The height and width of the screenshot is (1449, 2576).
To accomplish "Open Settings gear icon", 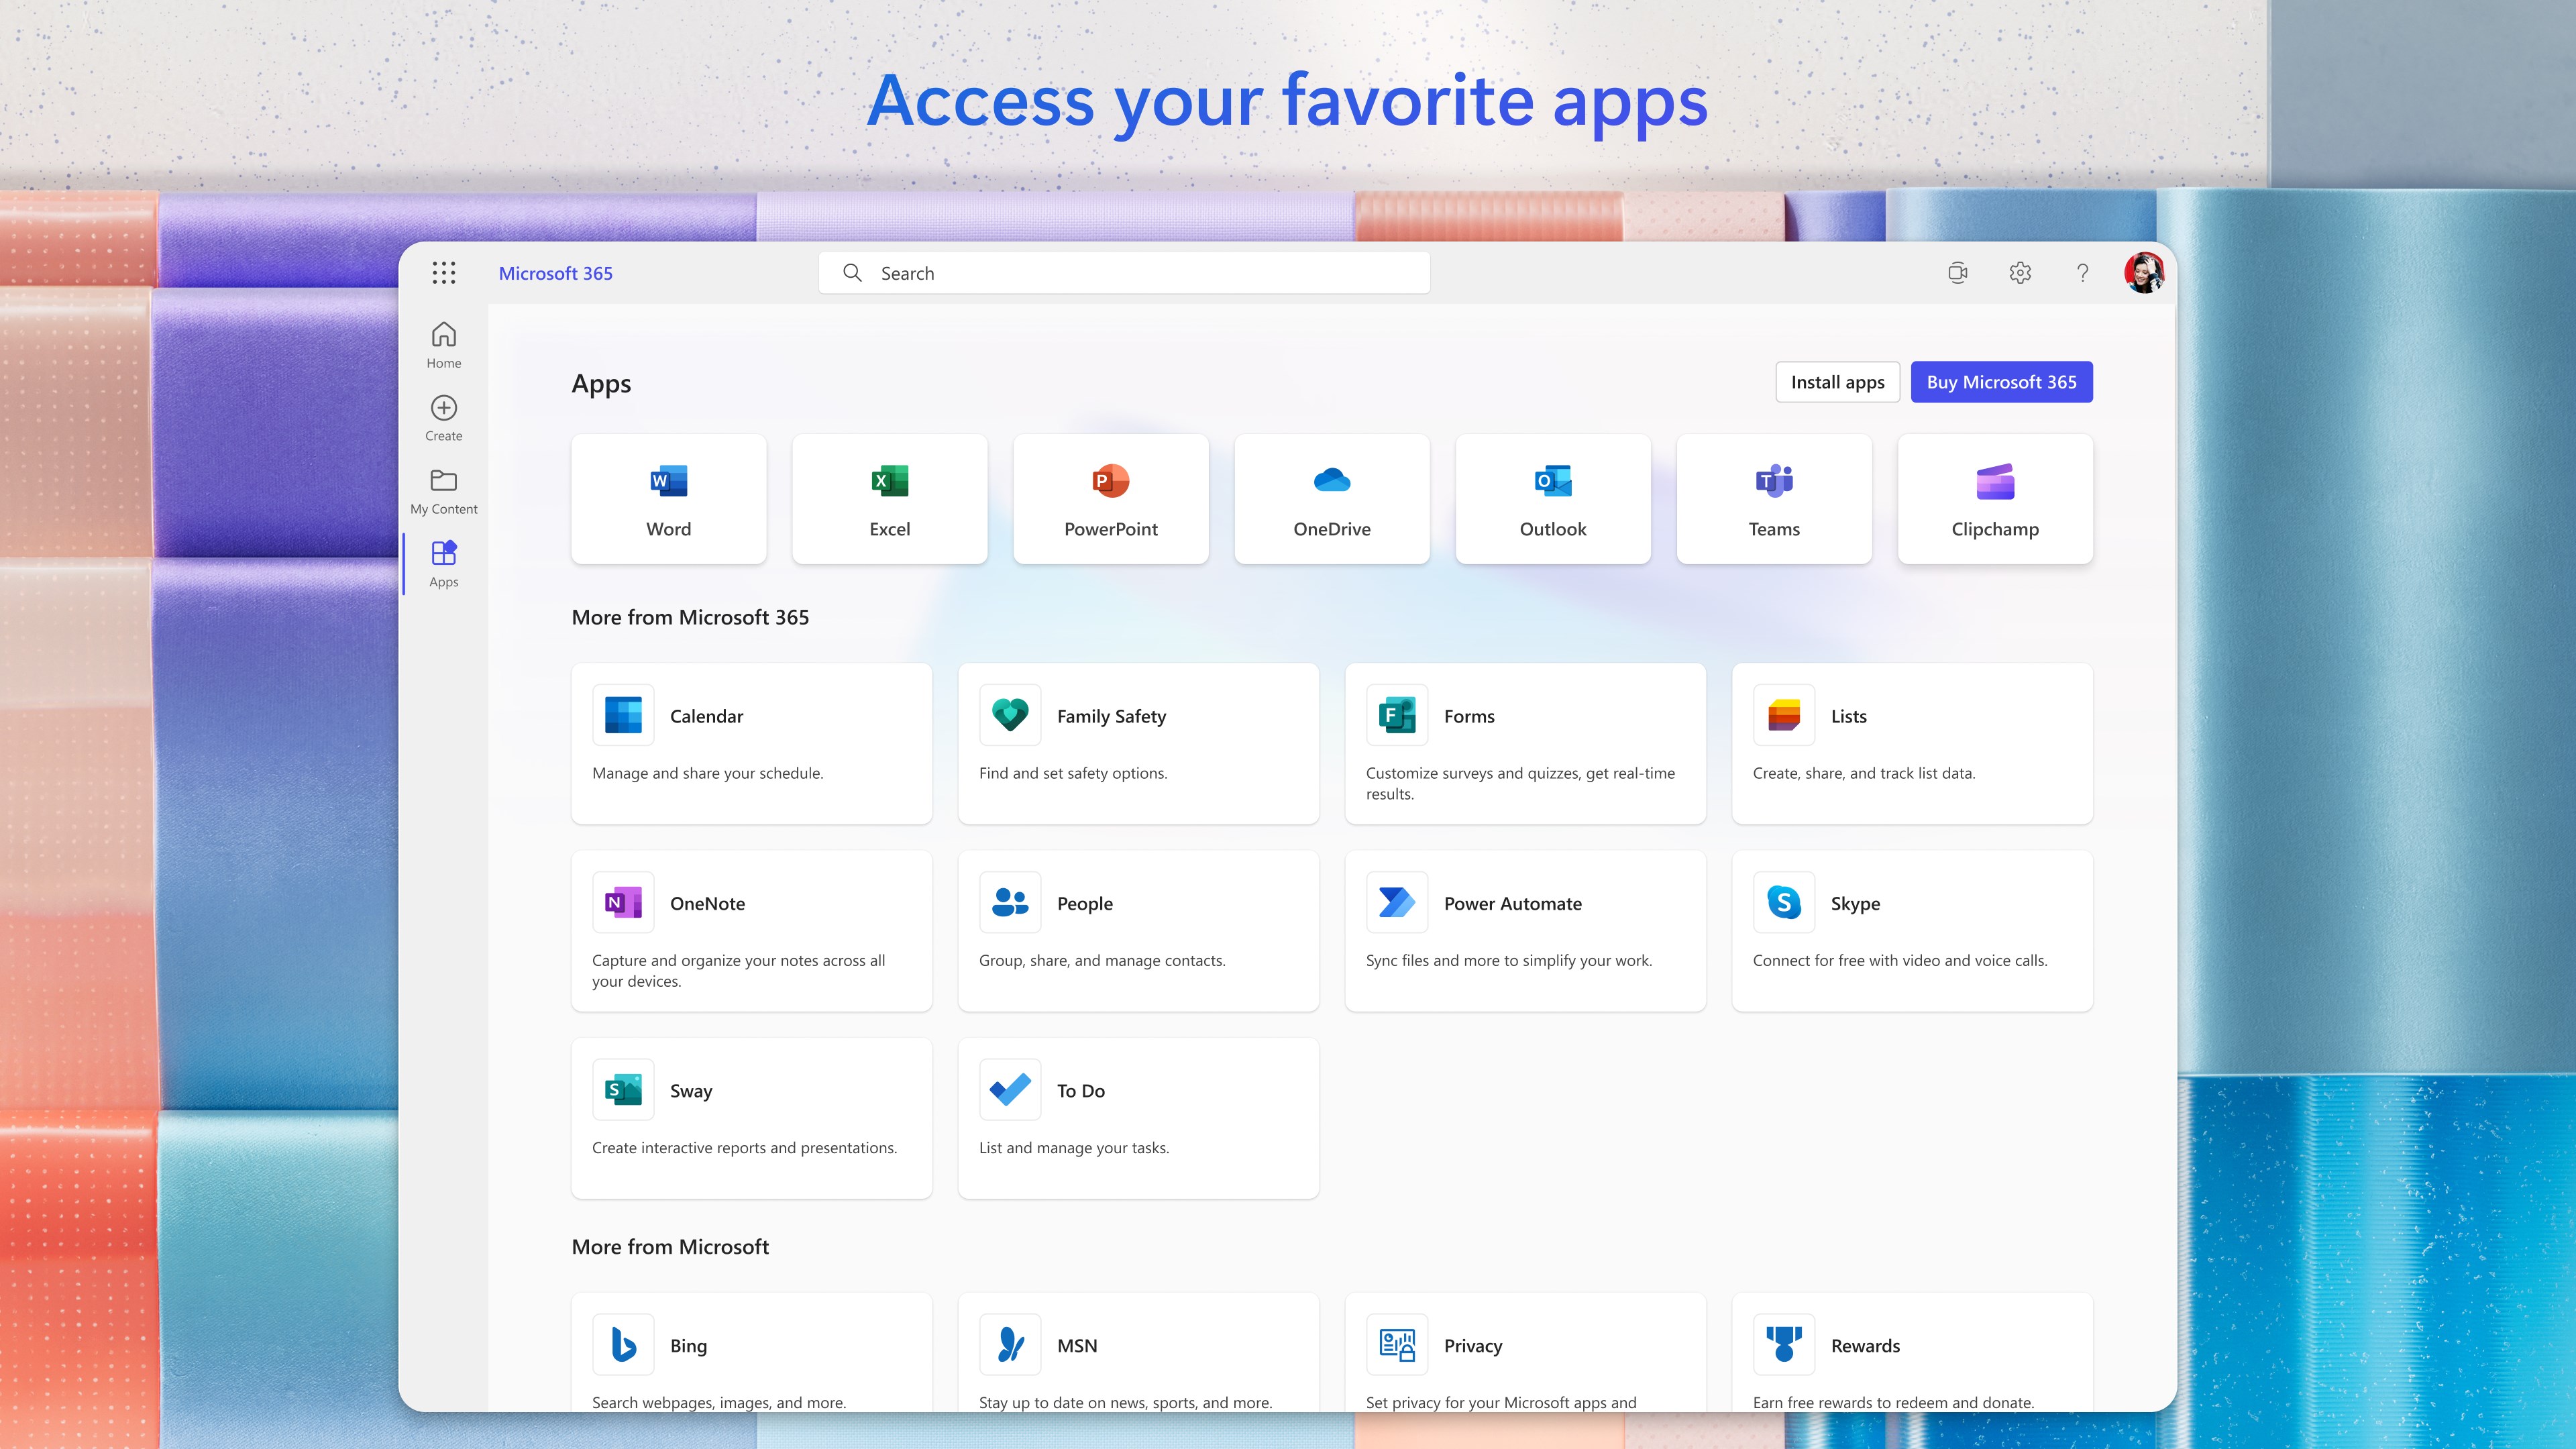I will (2019, 272).
